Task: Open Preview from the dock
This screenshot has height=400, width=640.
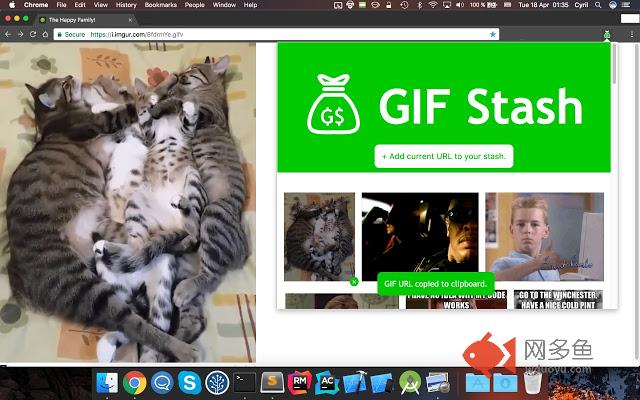Action: pyautogui.click(x=437, y=383)
